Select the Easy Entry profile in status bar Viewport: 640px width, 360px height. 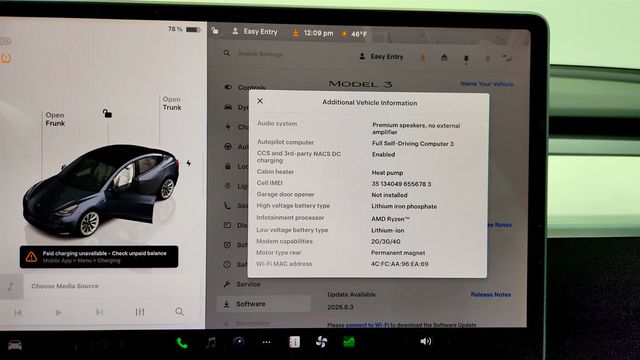click(255, 31)
